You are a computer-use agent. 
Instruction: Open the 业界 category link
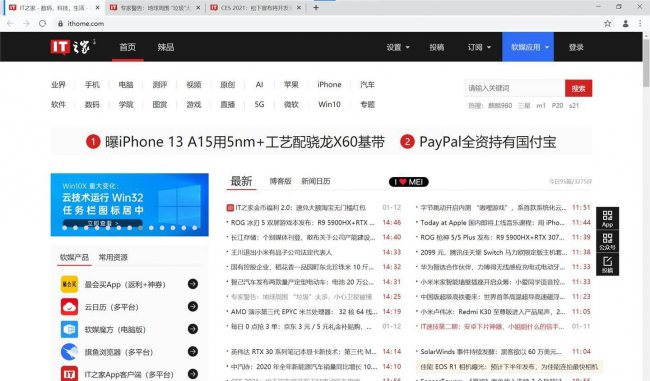(x=58, y=85)
